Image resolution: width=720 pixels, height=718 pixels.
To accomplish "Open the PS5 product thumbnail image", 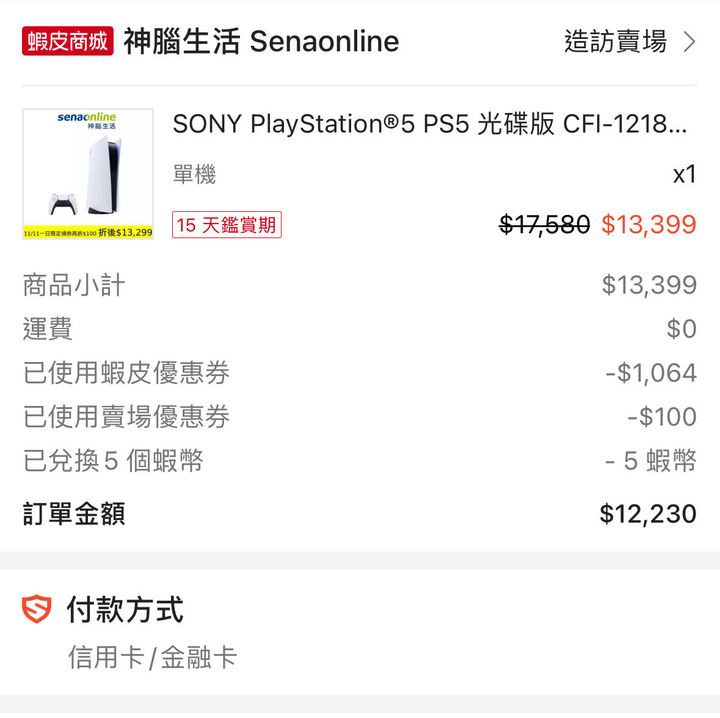I will click(x=88, y=174).
